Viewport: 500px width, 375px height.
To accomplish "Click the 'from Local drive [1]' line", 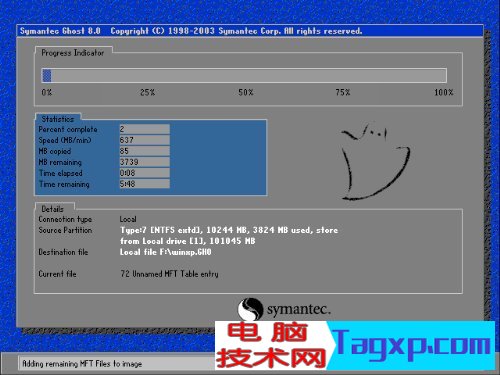I will pyautogui.click(x=188, y=241).
